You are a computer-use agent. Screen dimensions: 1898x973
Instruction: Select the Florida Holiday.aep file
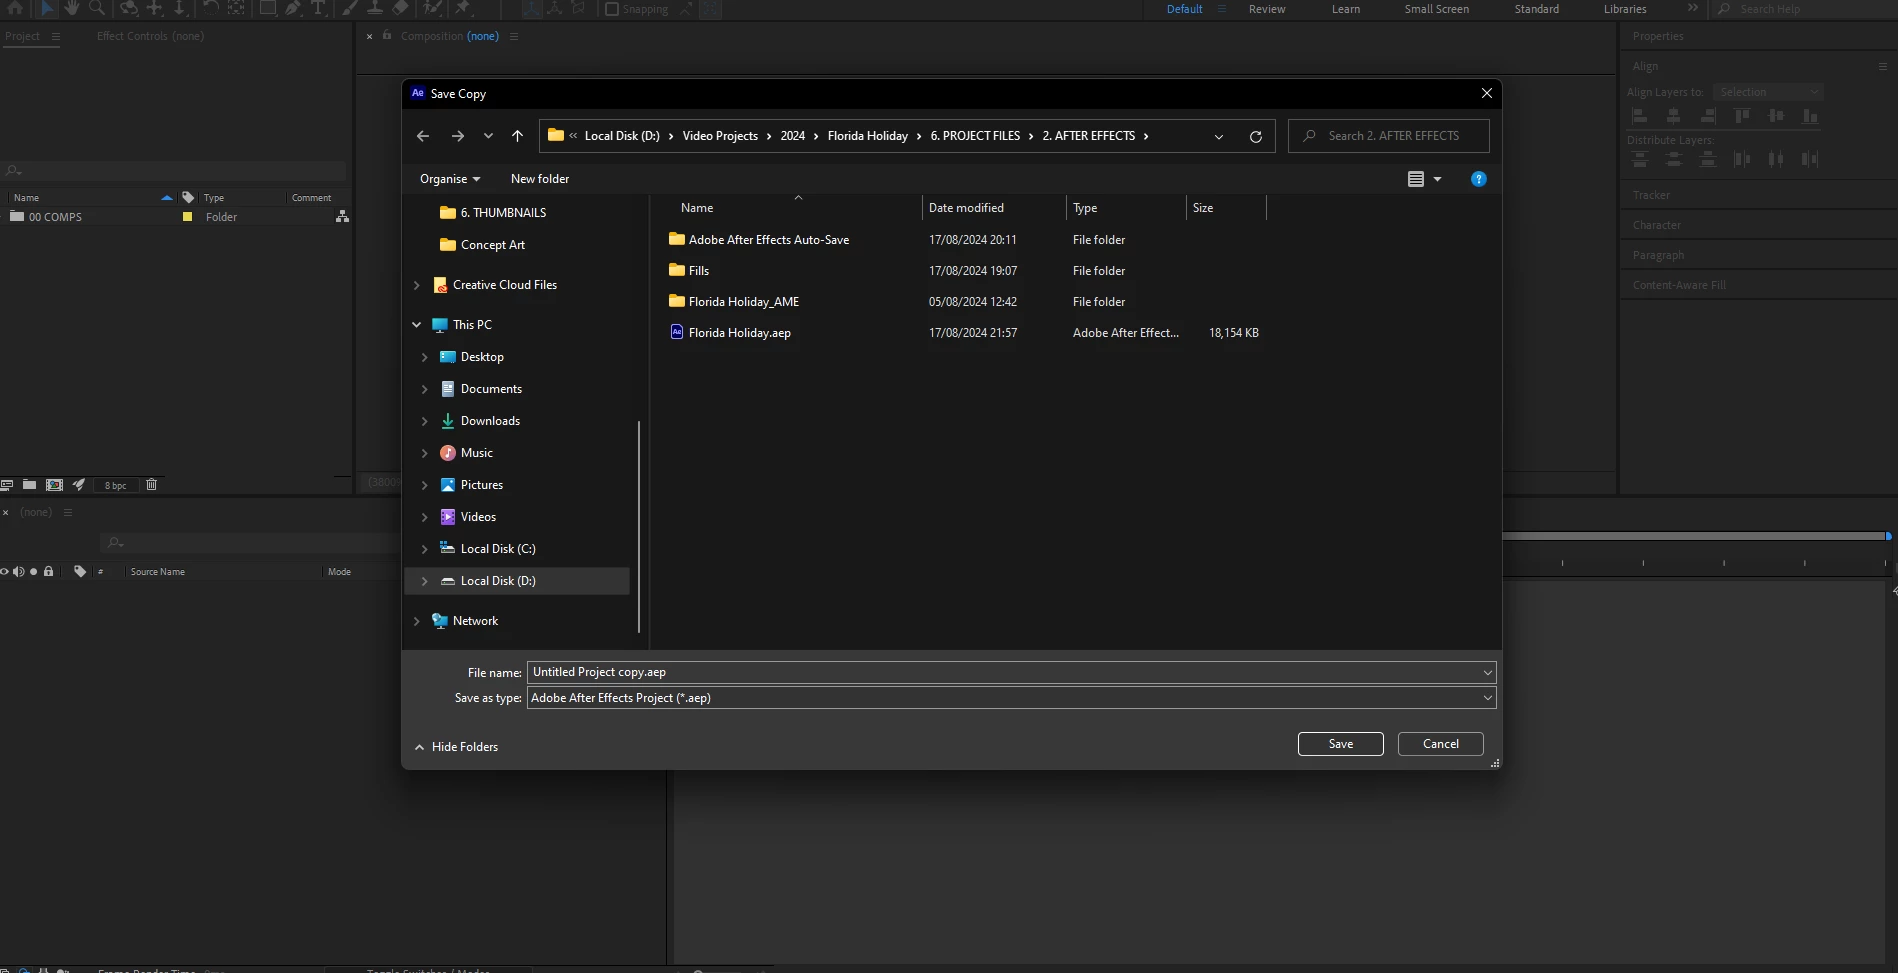pos(740,333)
